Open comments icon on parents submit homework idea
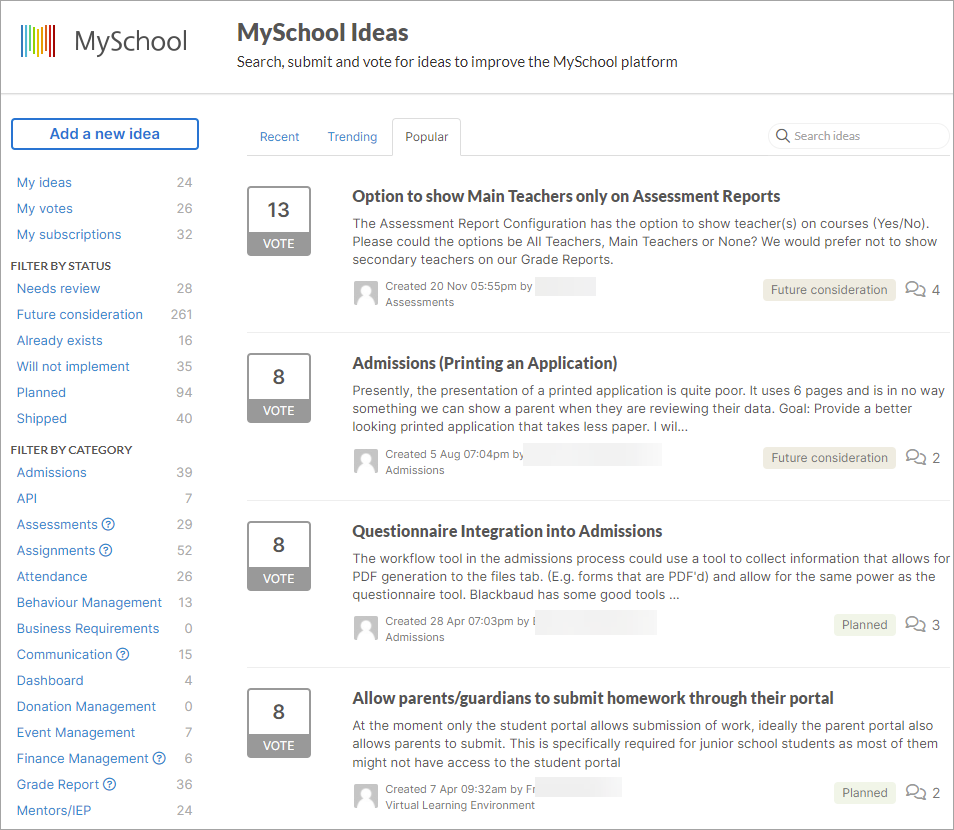954x830 pixels. tap(915, 792)
